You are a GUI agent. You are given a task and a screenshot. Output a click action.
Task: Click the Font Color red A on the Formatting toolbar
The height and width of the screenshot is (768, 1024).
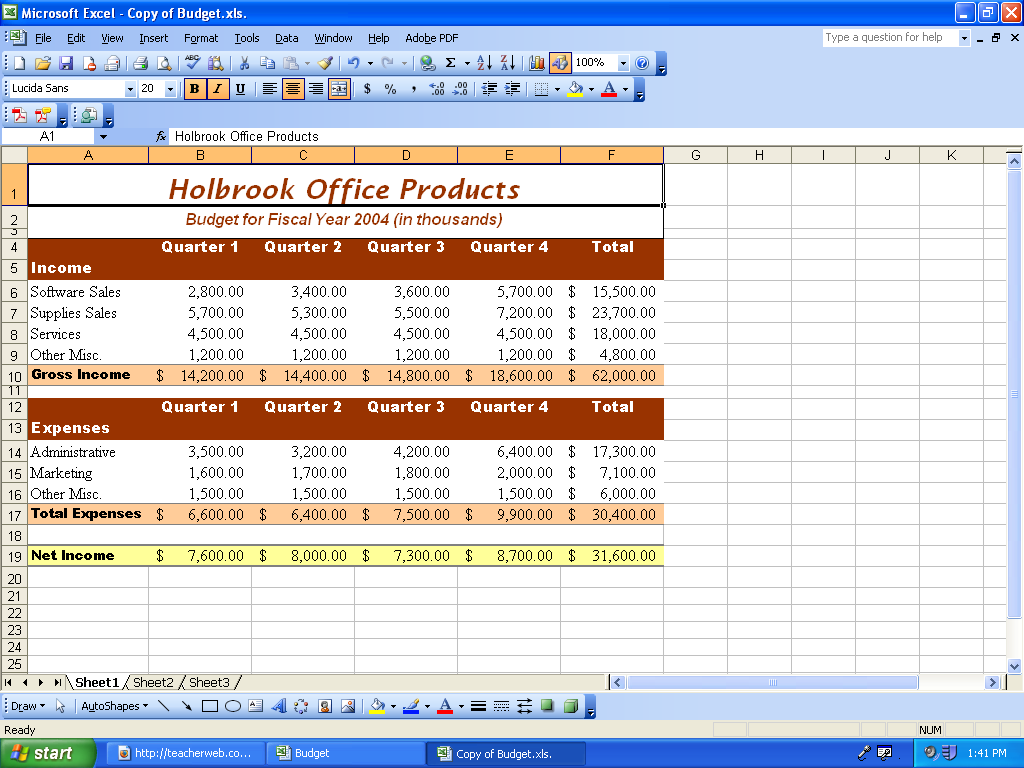[x=609, y=89]
